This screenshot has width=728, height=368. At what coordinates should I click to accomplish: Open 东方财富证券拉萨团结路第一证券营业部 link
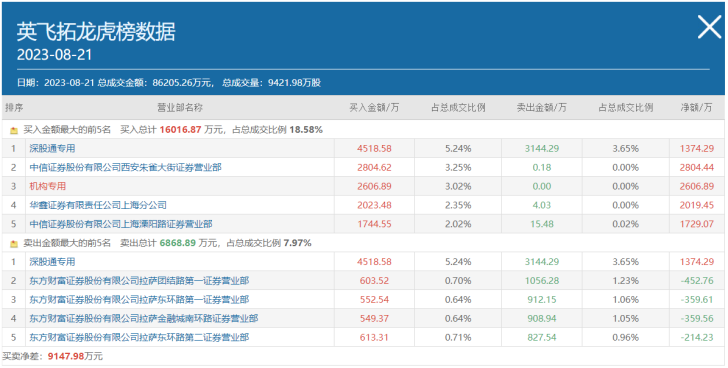tap(139, 281)
